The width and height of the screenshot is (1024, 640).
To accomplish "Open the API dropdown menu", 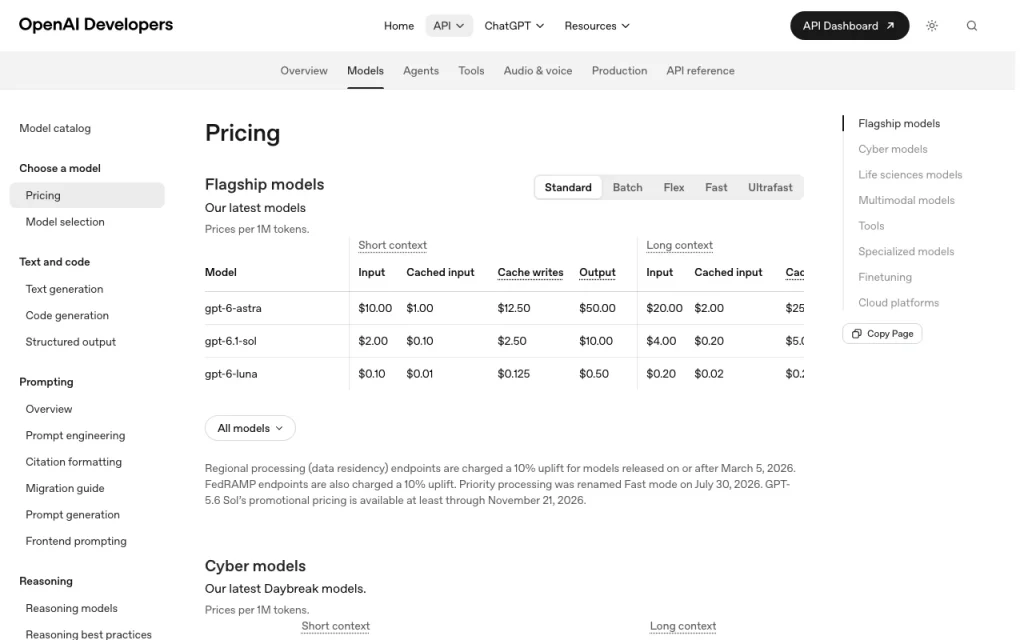I will 449,26.
